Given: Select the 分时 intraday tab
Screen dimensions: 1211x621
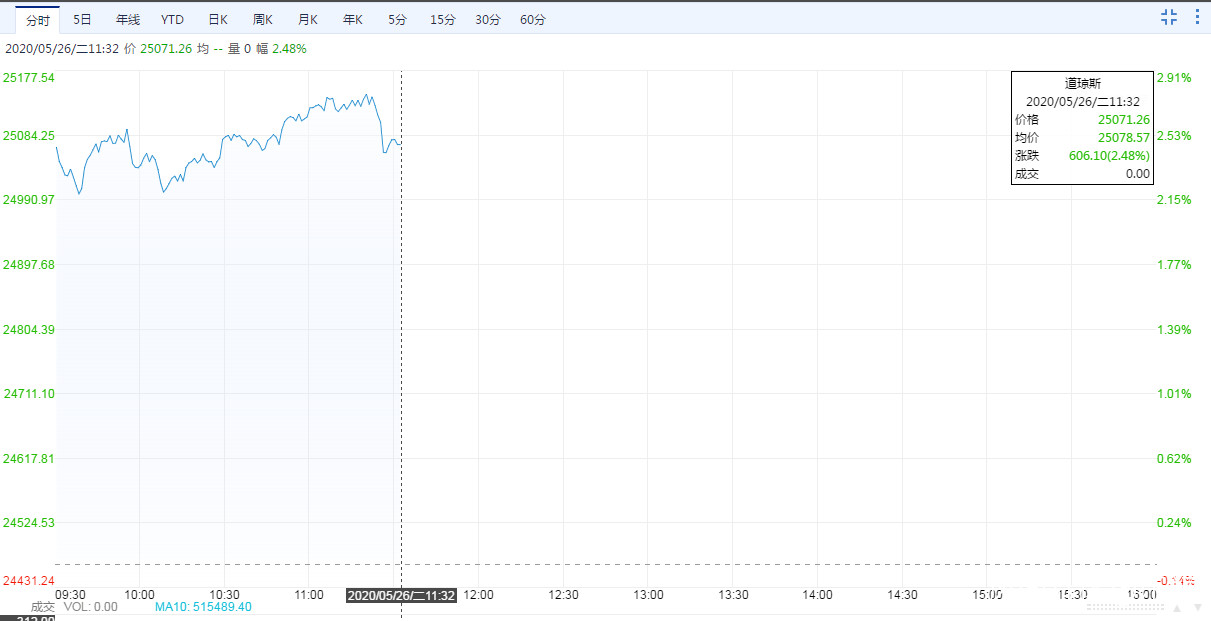Looking at the screenshot, I should pos(37,20).
